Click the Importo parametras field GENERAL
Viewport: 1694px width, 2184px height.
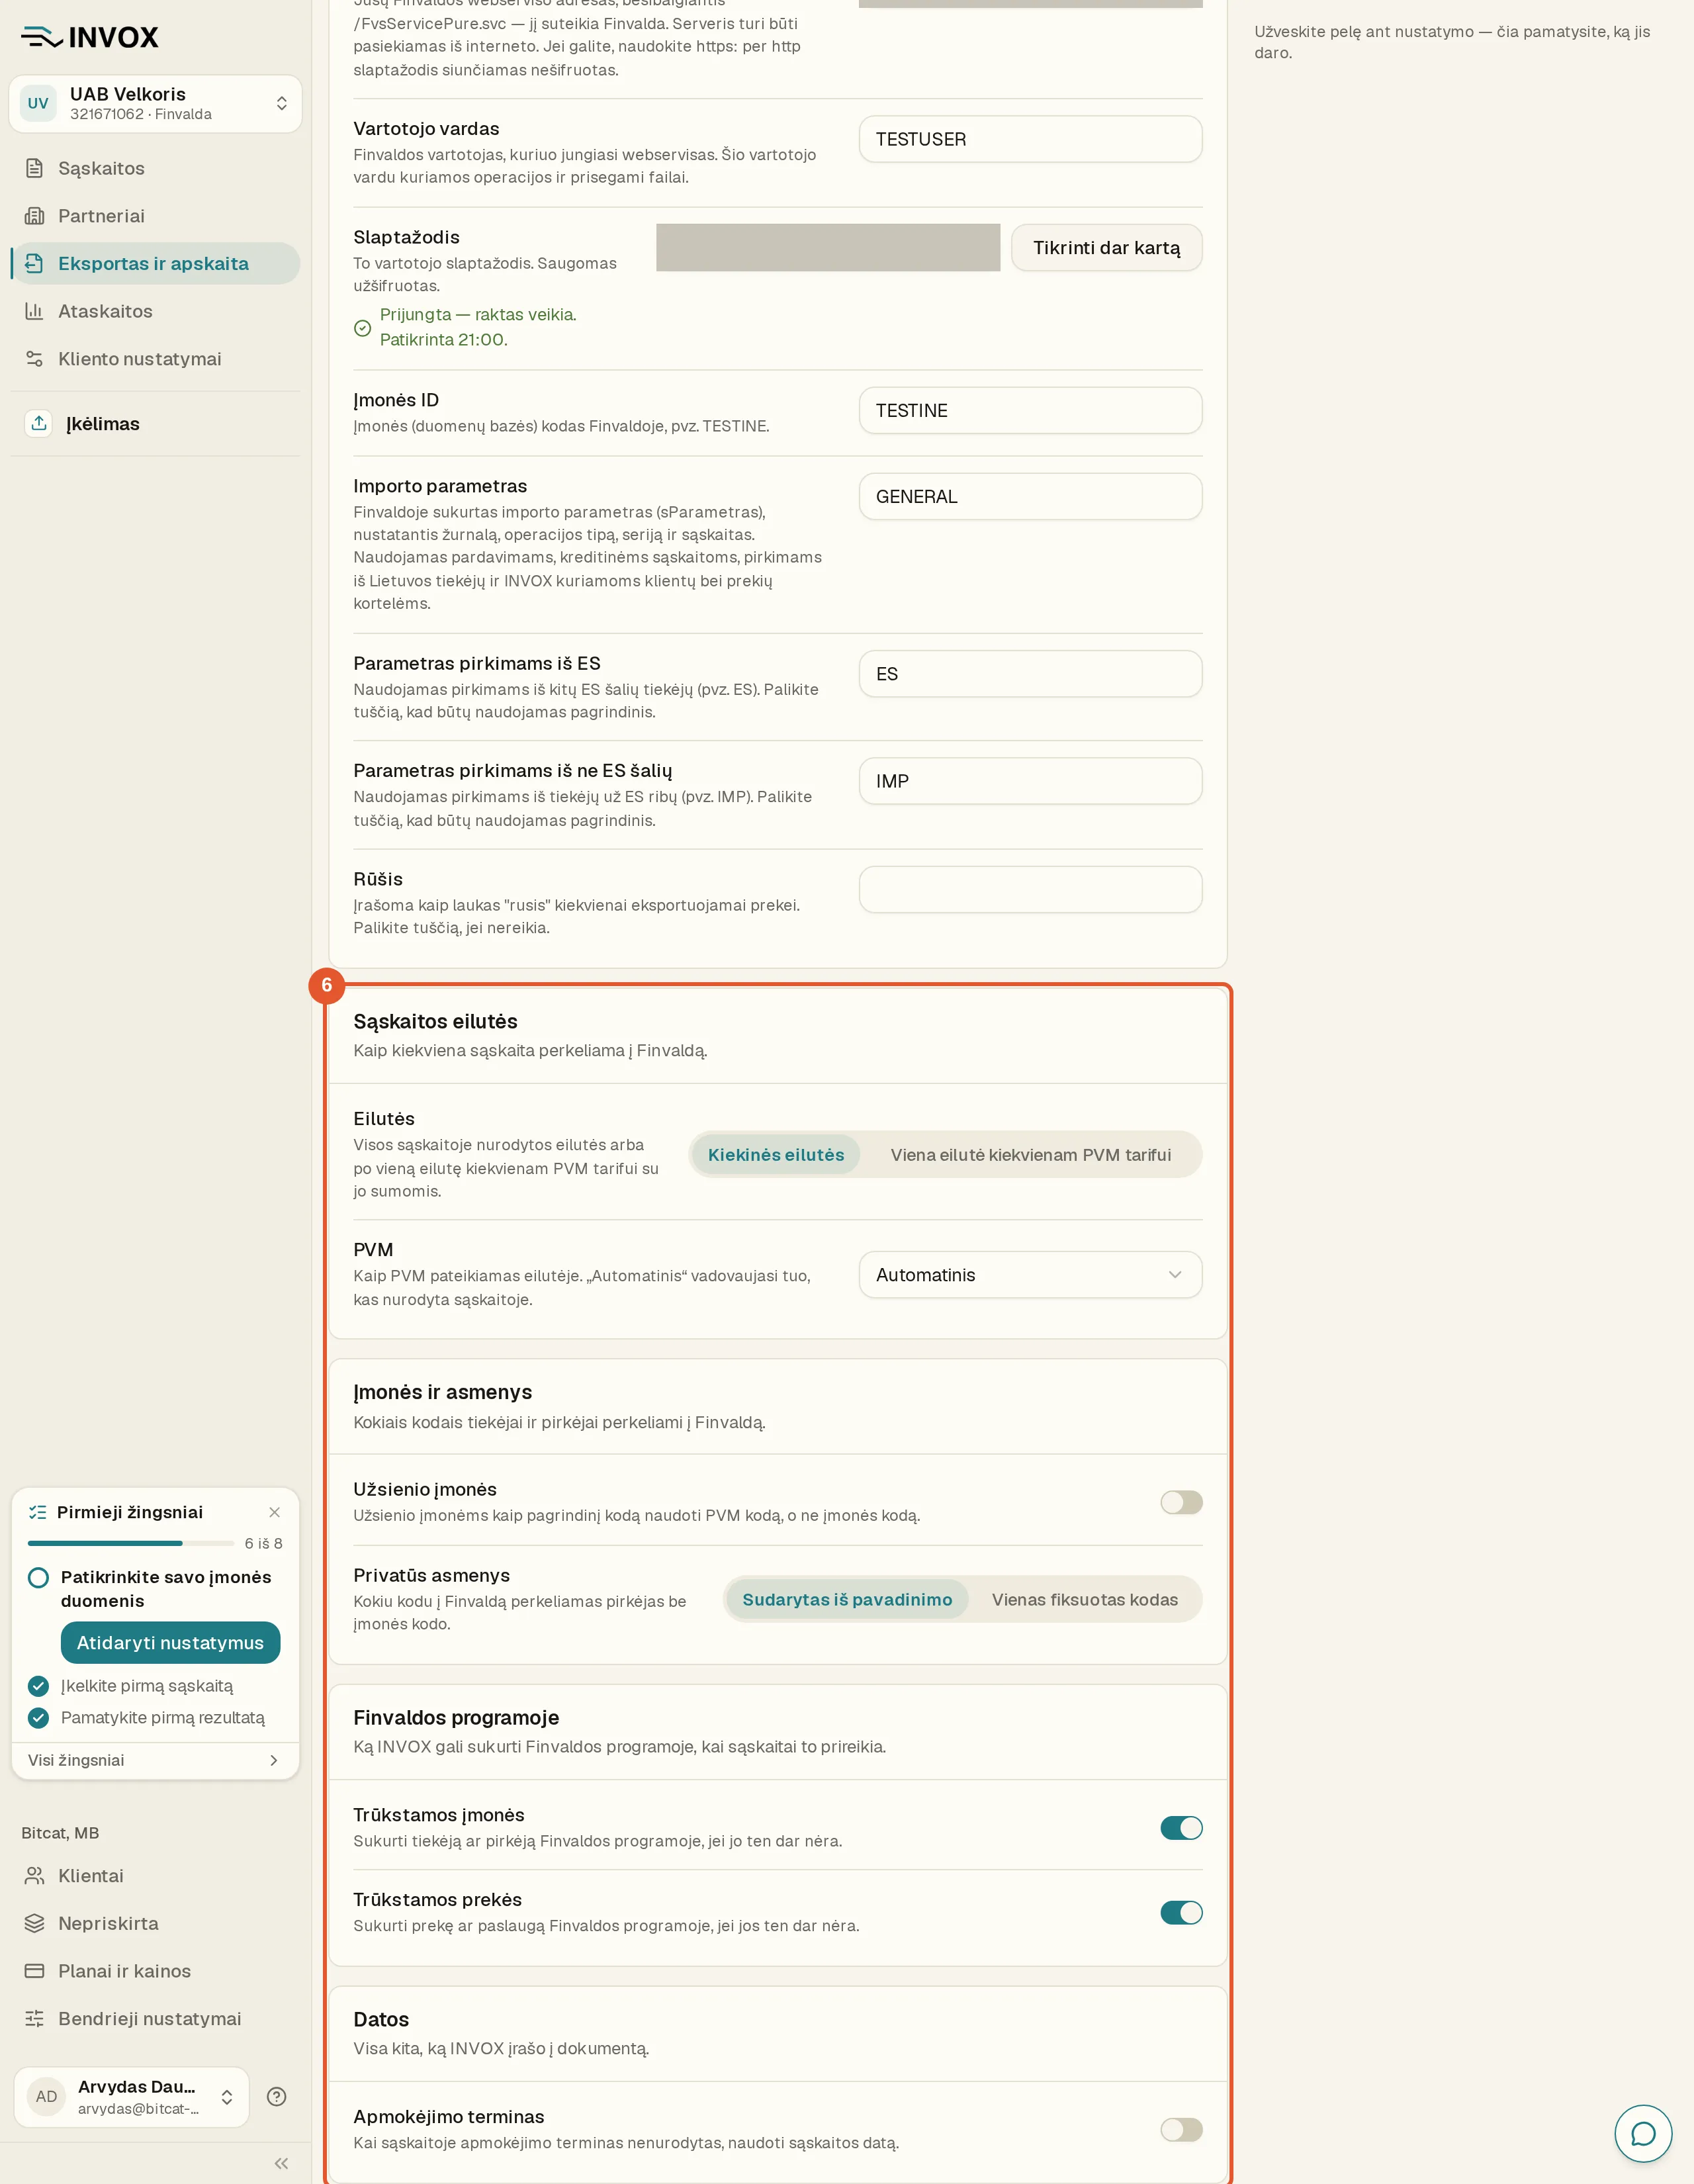click(x=1030, y=497)
